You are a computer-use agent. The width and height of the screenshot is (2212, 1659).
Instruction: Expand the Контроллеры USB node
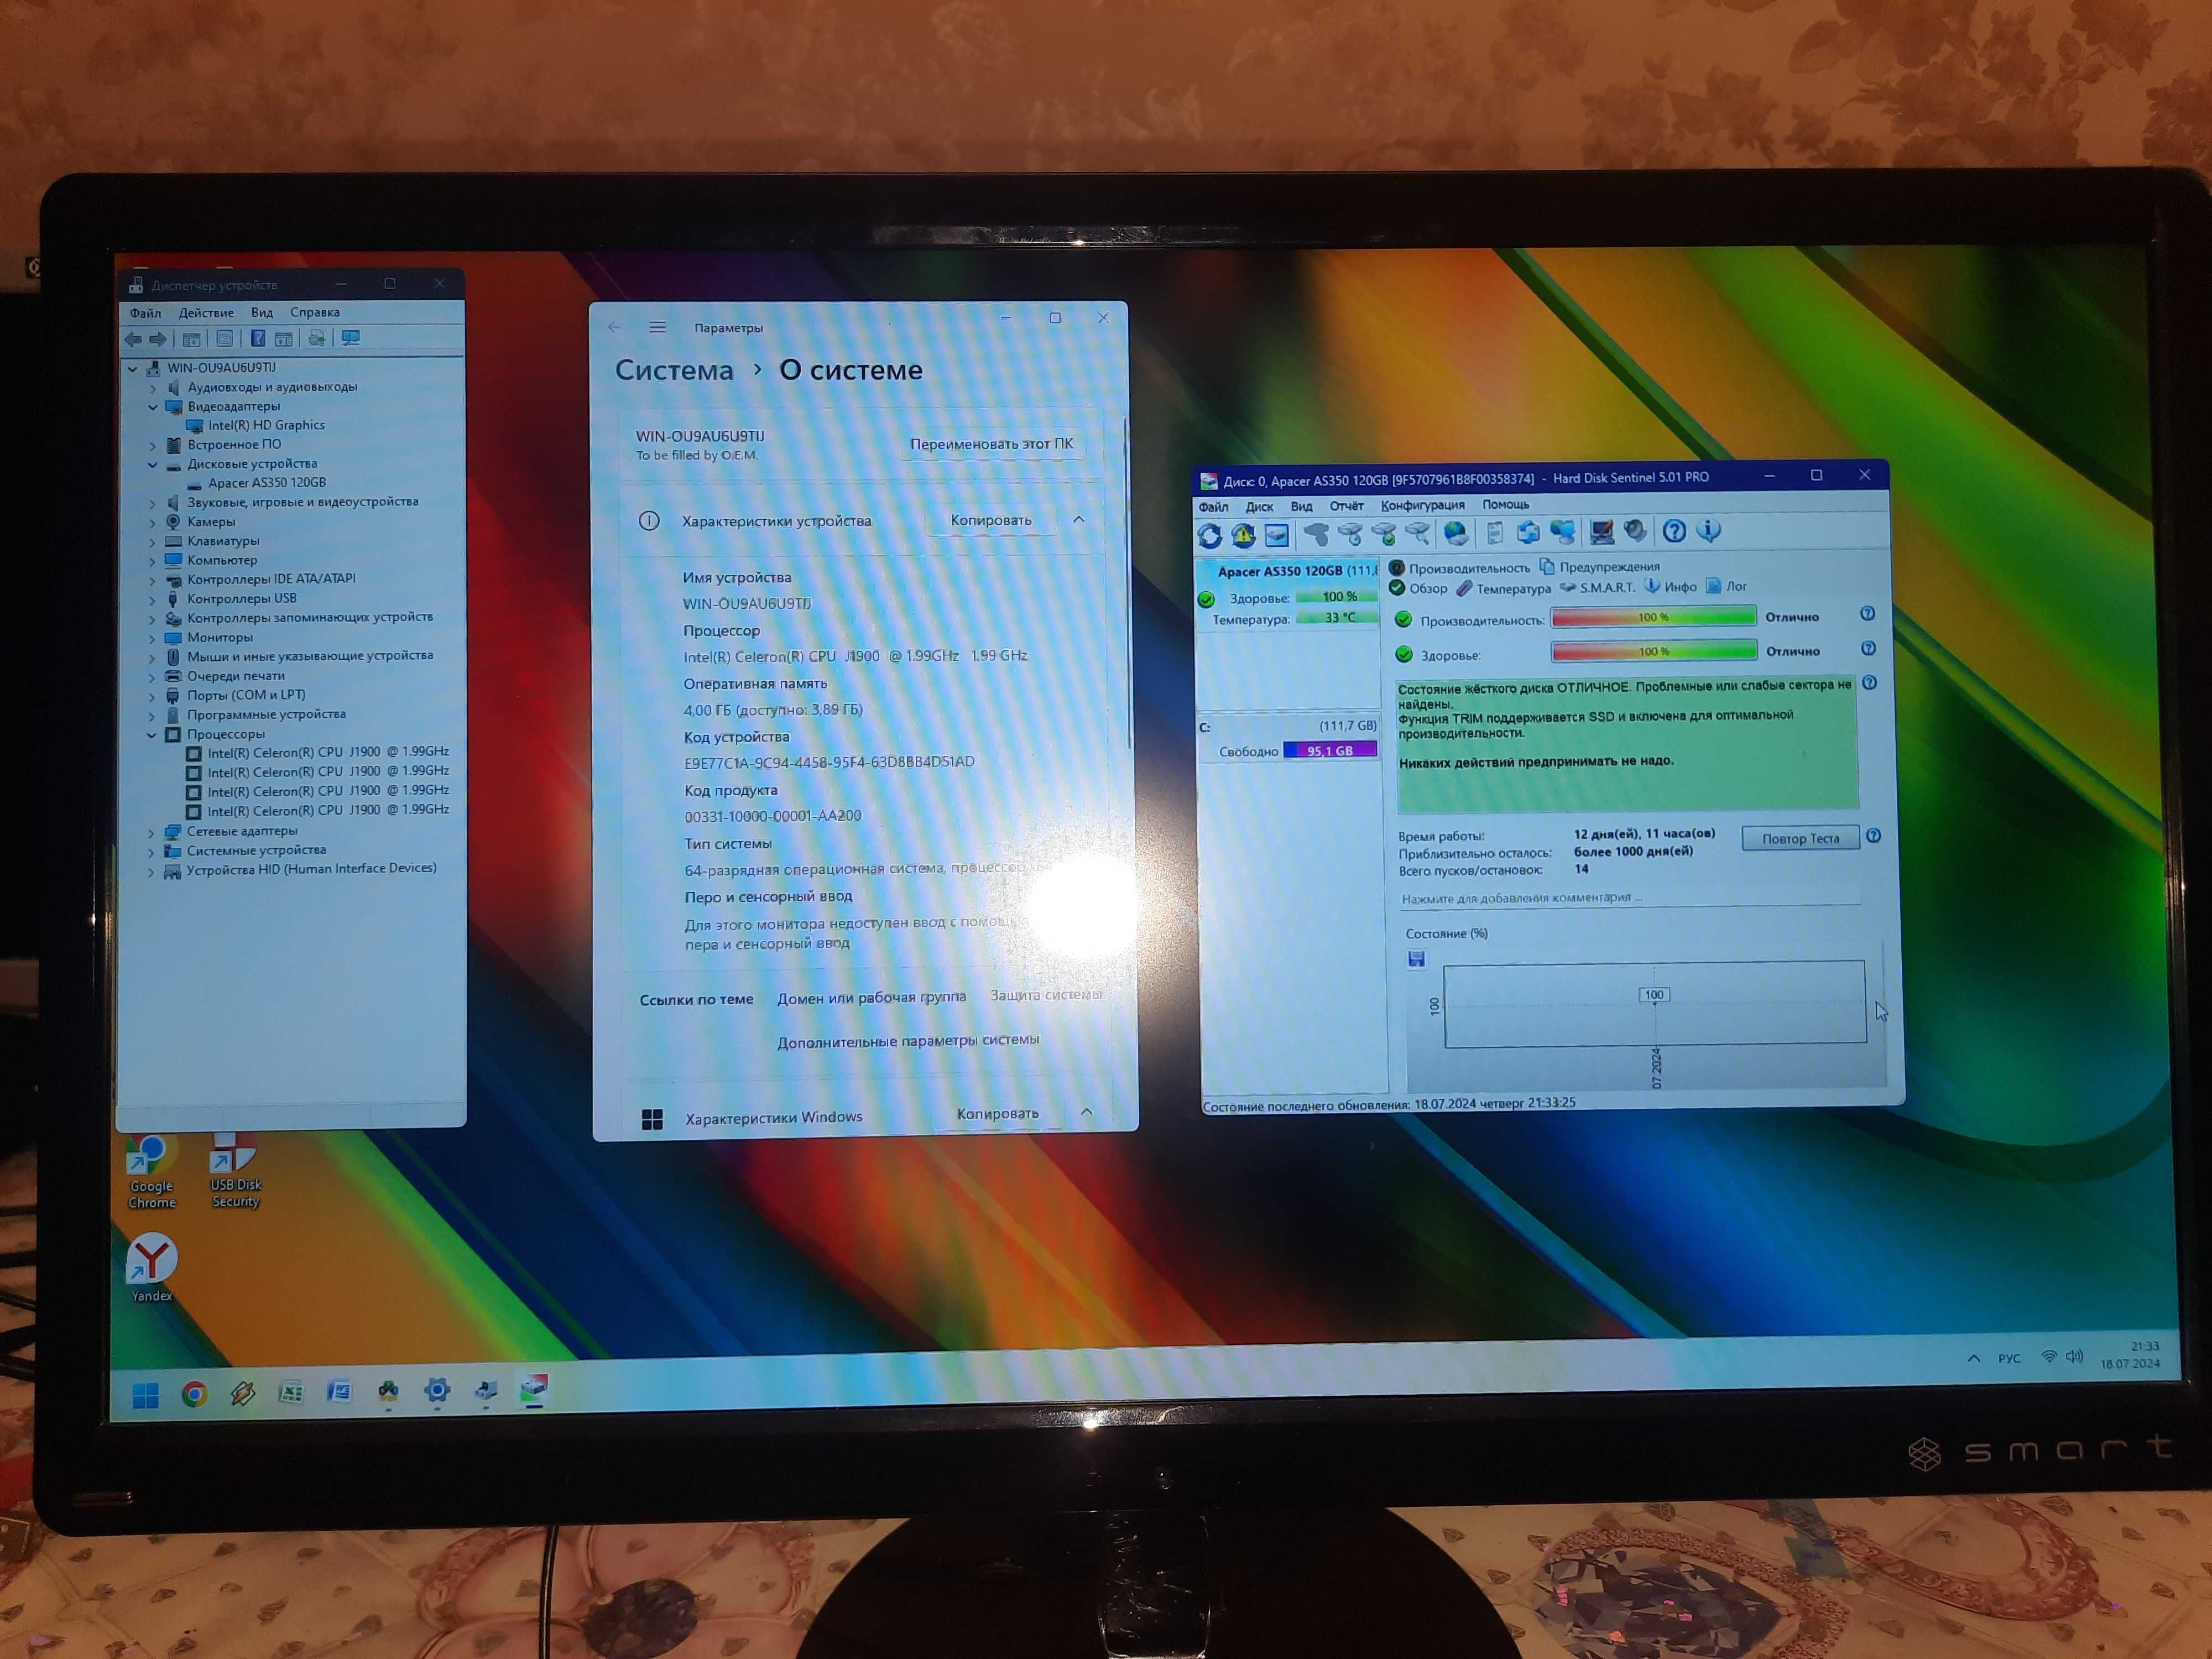click(x=152, y=600)
